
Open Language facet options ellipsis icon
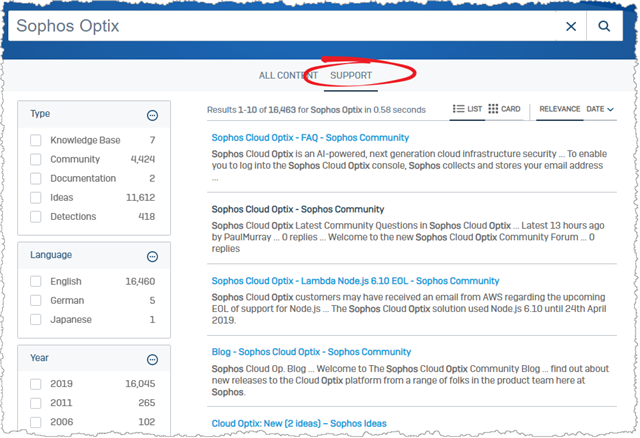152,257
